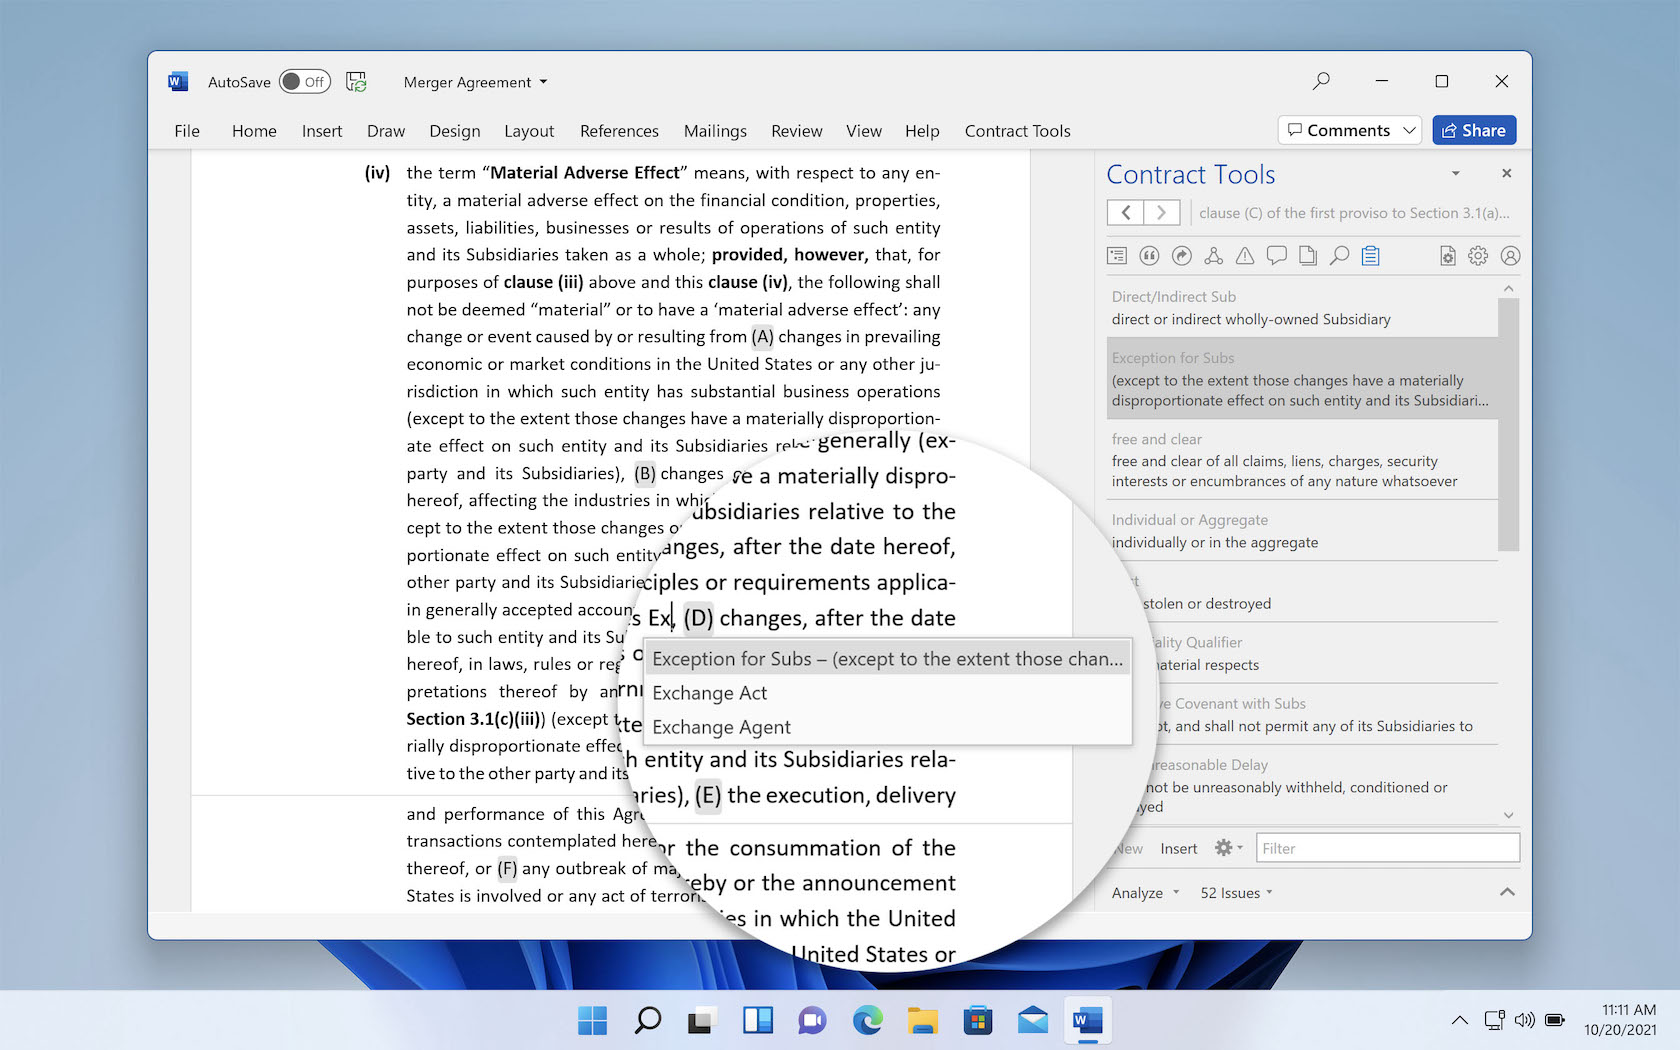This screenshot has width=1680, height=1050.
Task: Open the speech bubble comments icon in panel
Action: [1276, 256]
